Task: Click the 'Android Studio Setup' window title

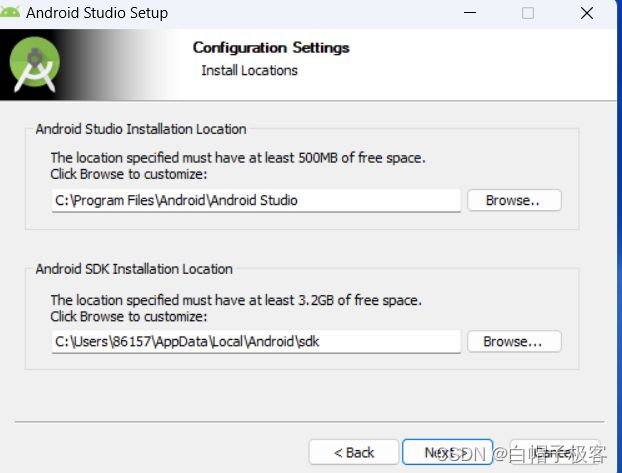Action: [x=97, y=13]
